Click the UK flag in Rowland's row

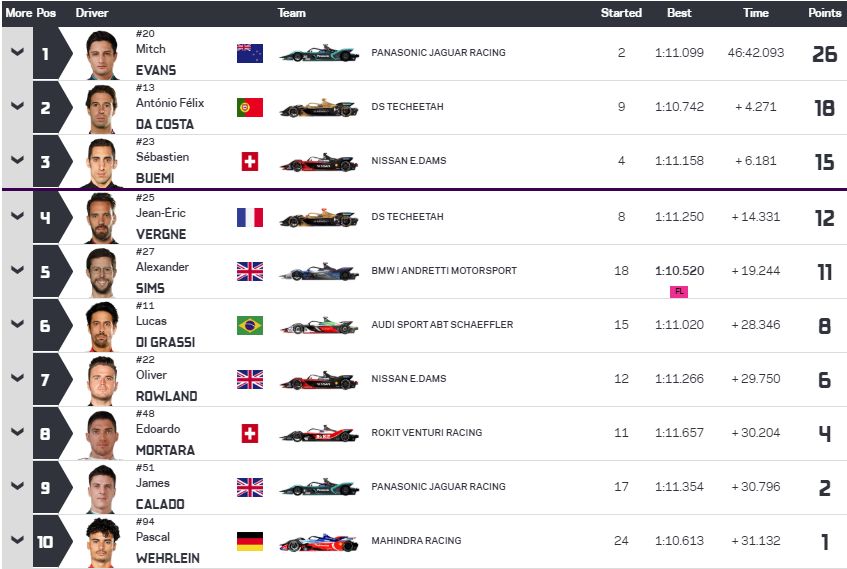tap(250, 379)
